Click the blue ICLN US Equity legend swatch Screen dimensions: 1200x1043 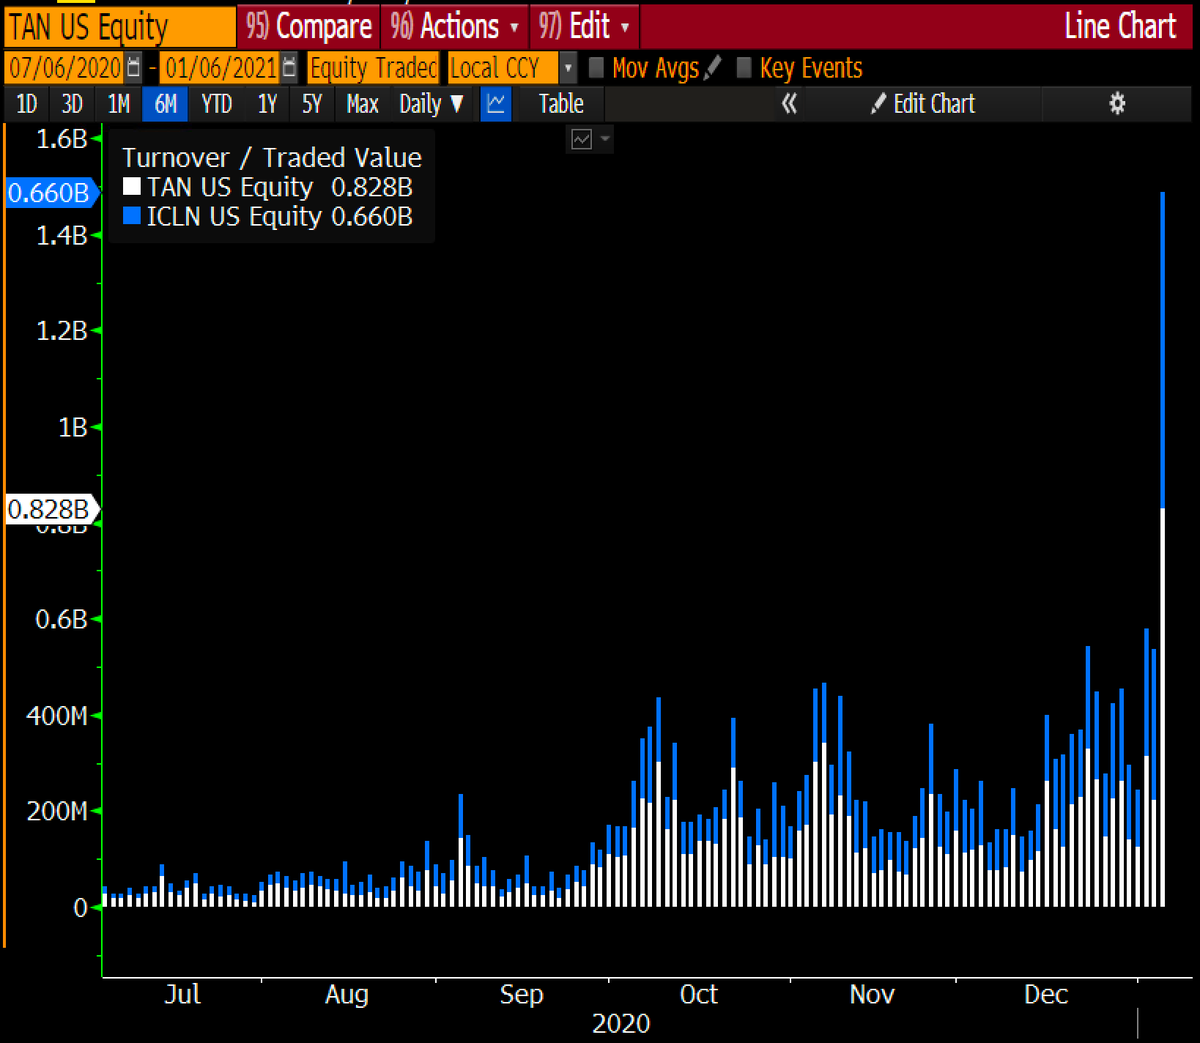click(132, 216)
